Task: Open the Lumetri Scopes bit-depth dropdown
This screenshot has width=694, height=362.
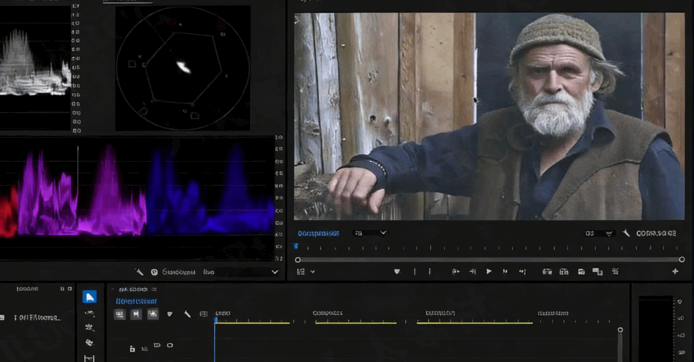Action: [240, 272]
